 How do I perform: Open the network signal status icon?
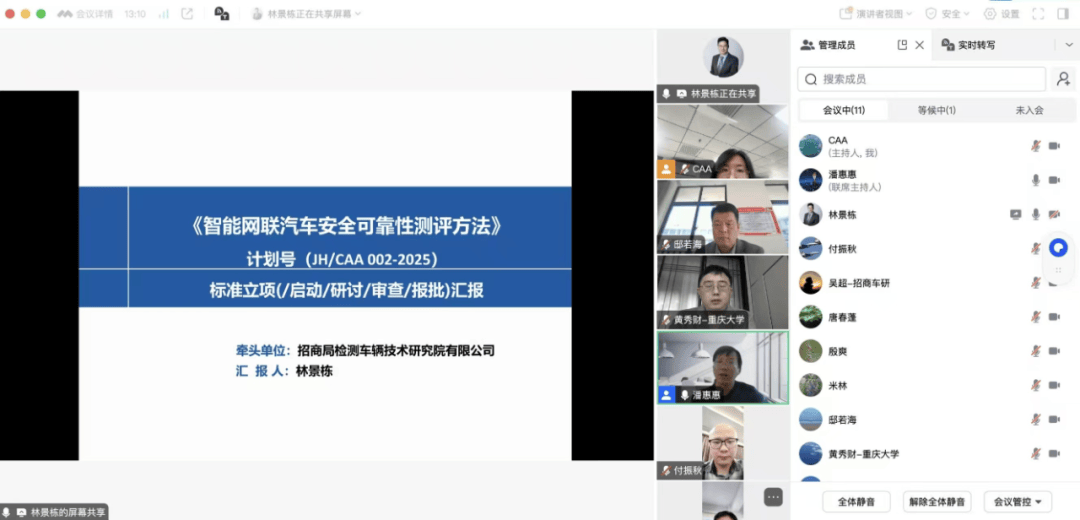click(x=163, y=14)
